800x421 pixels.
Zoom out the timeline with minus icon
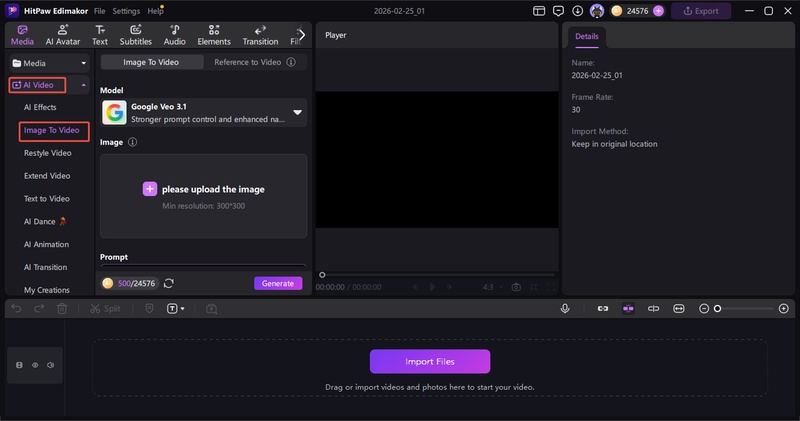704,309
